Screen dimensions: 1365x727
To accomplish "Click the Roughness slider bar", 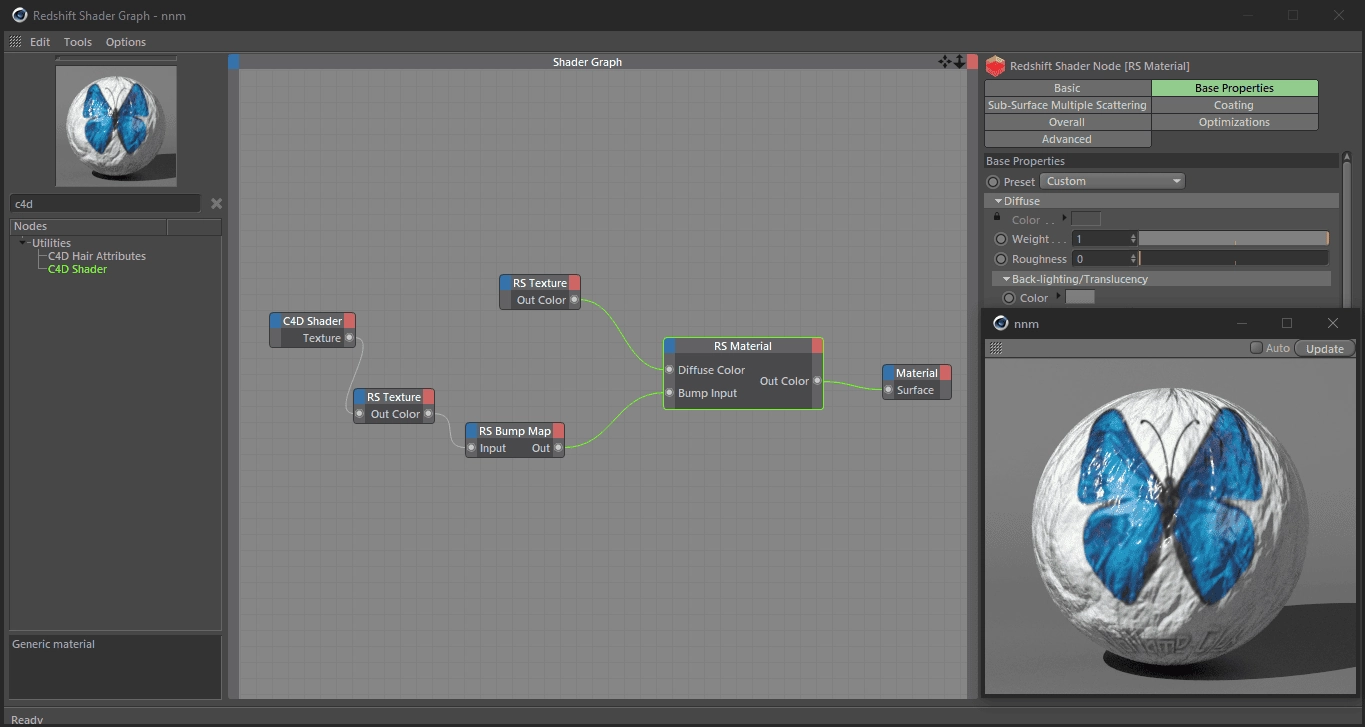I will pyautogui.click(x=1234, y=259).
